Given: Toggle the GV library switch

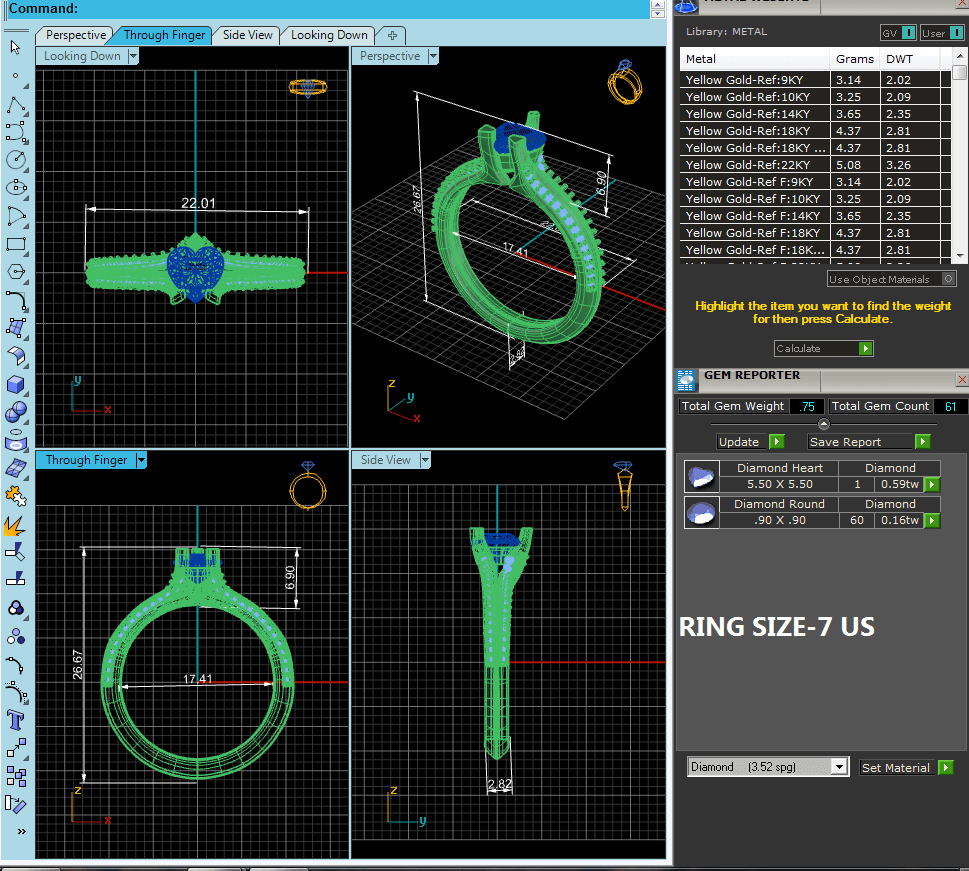Looking at the screenshot, I should point(898,33).
